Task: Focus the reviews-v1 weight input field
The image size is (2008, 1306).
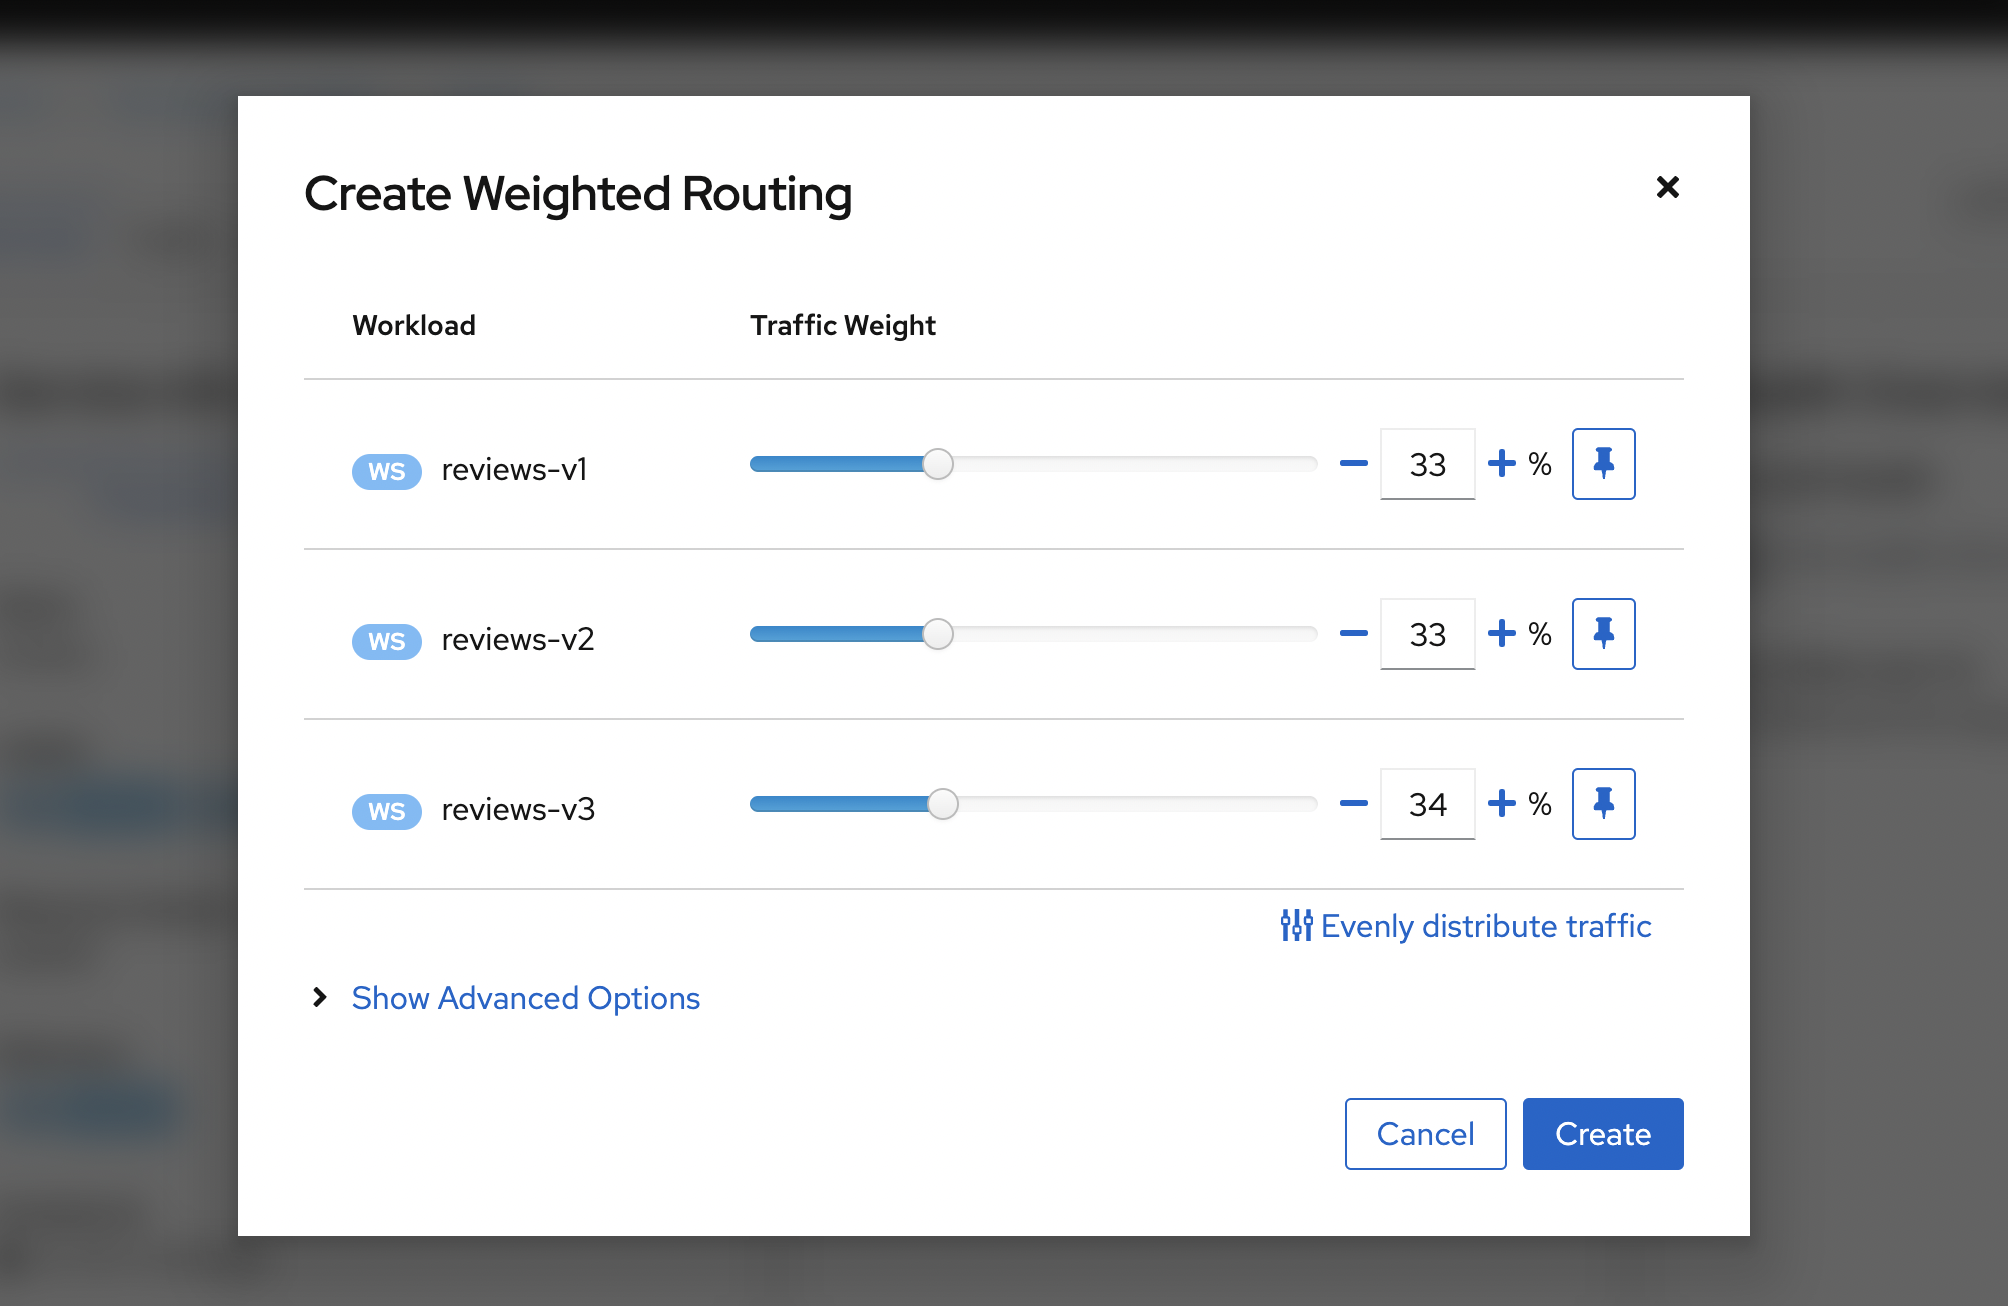Action: click(1427, 464)
